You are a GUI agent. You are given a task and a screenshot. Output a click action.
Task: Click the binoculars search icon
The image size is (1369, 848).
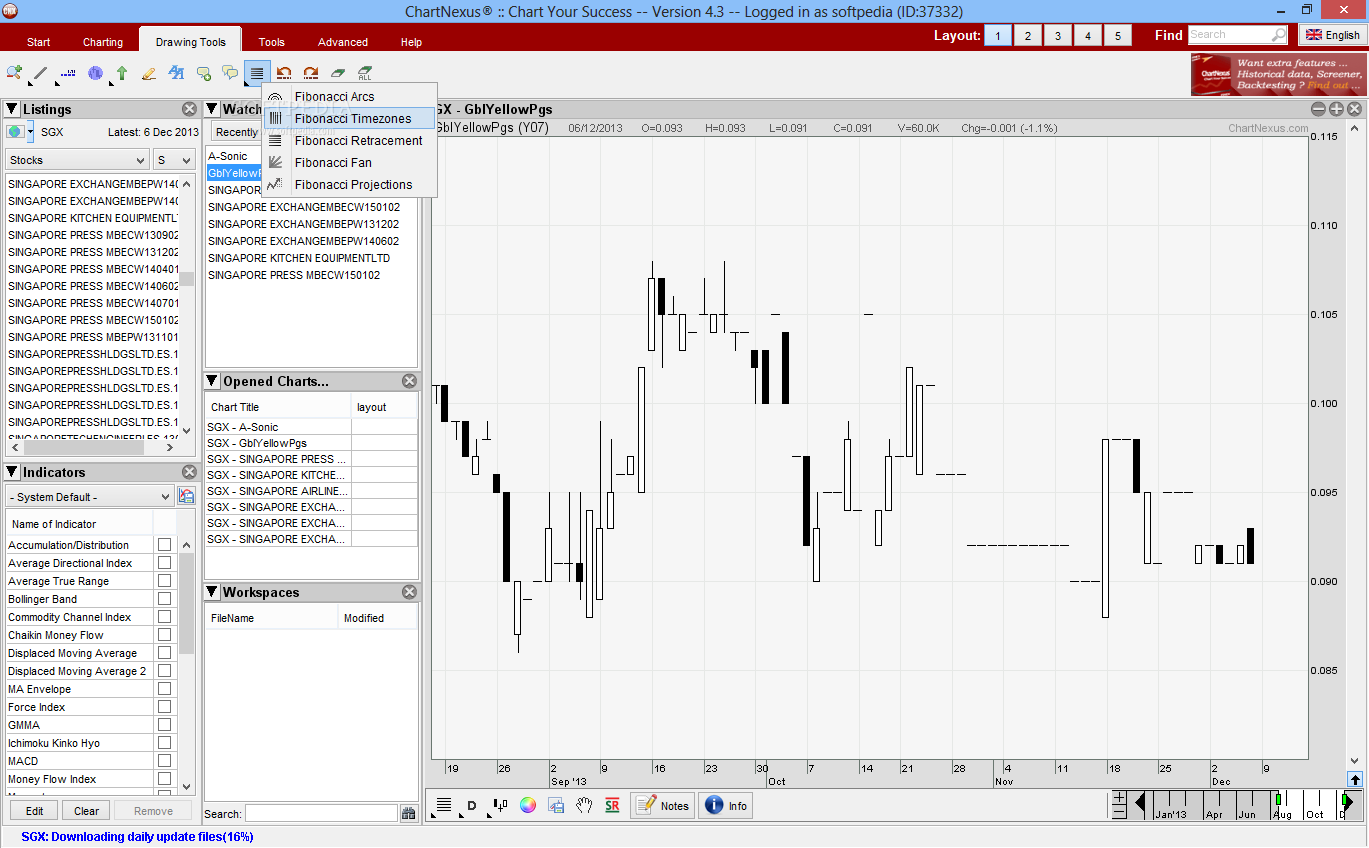(409, 814)
